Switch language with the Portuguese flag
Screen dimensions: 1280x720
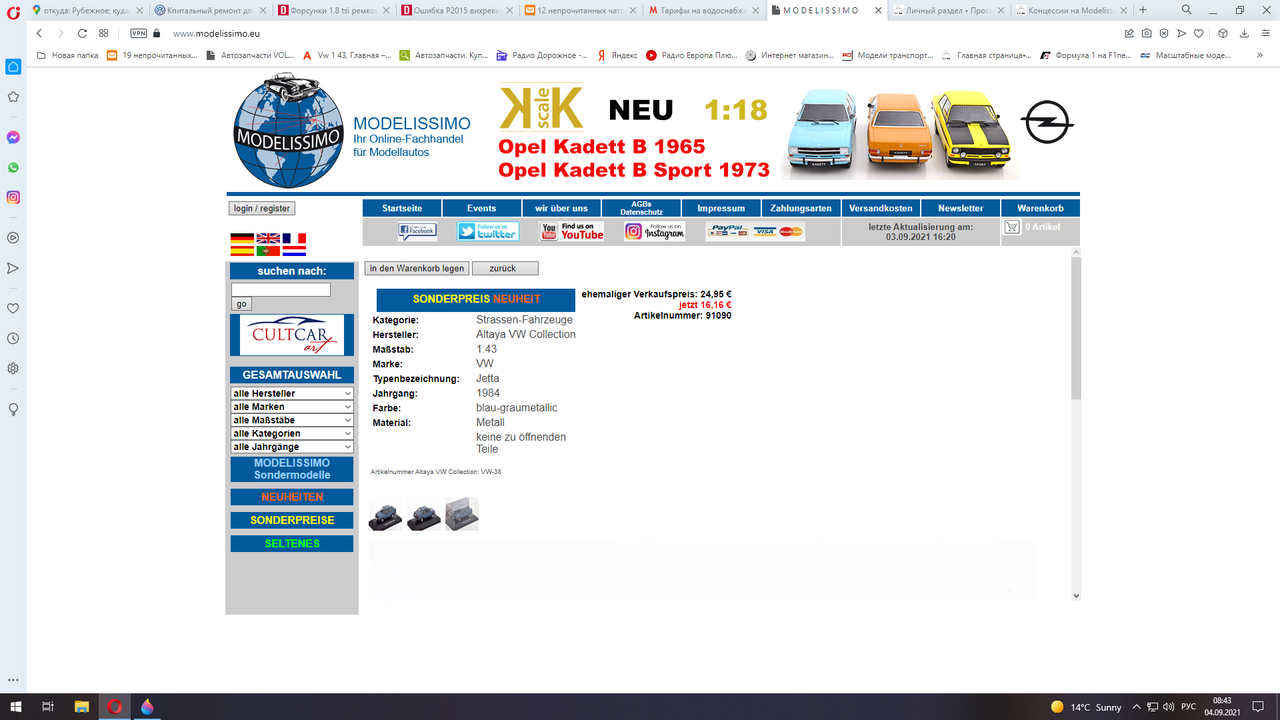(268, 251)
